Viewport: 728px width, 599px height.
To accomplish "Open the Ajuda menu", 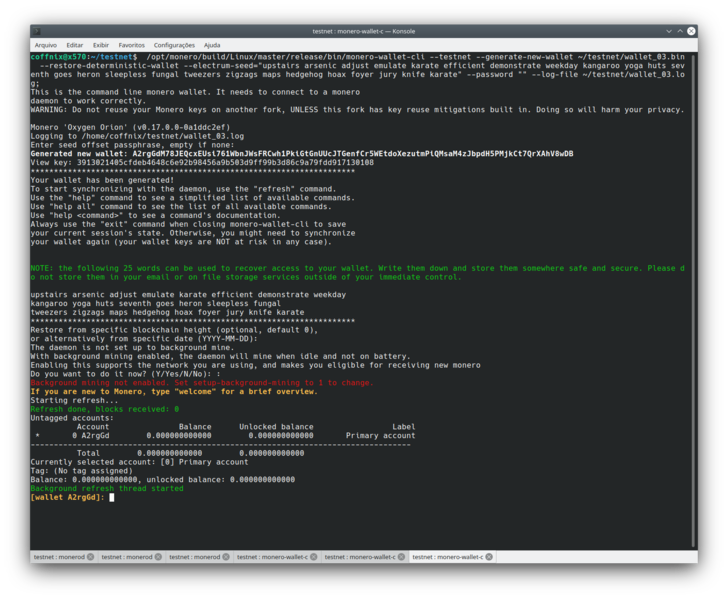I will [212, 45].
